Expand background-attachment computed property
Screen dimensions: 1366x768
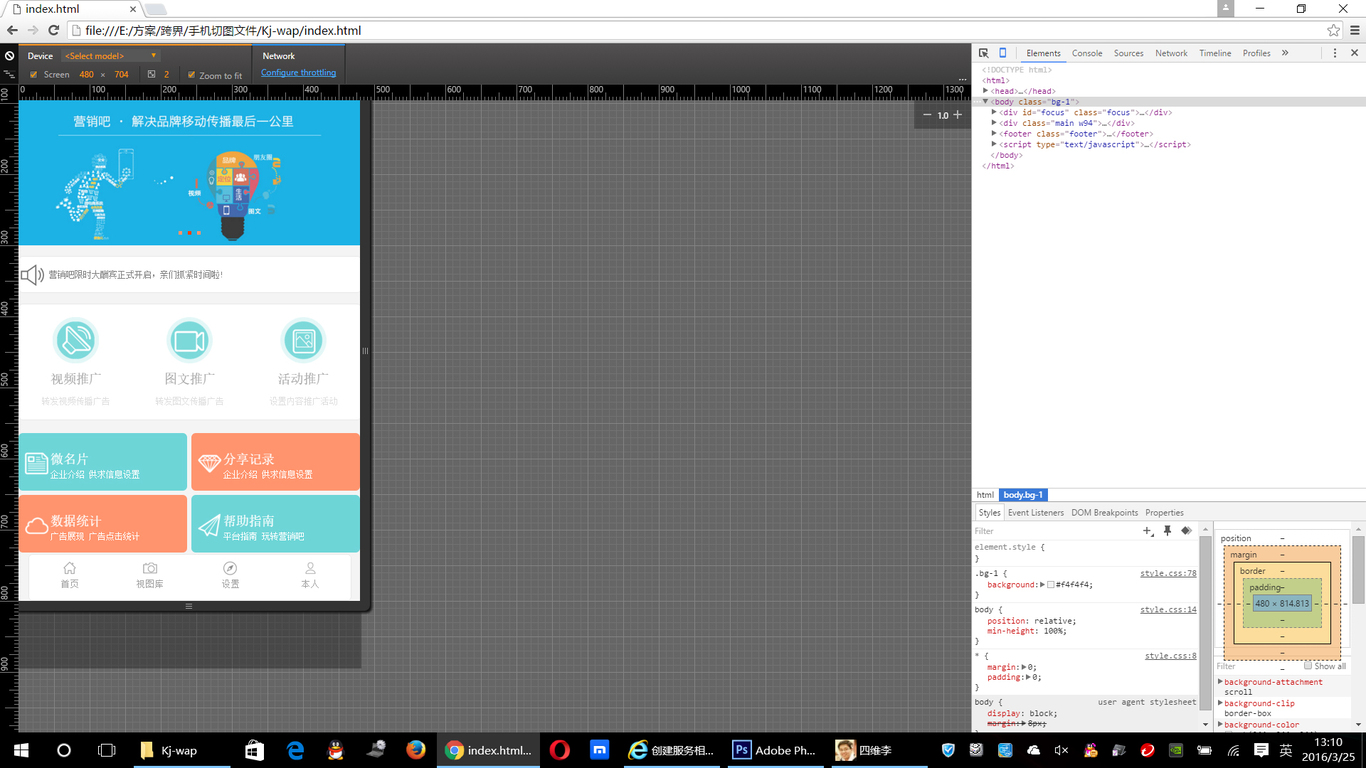click(1220, 682)
